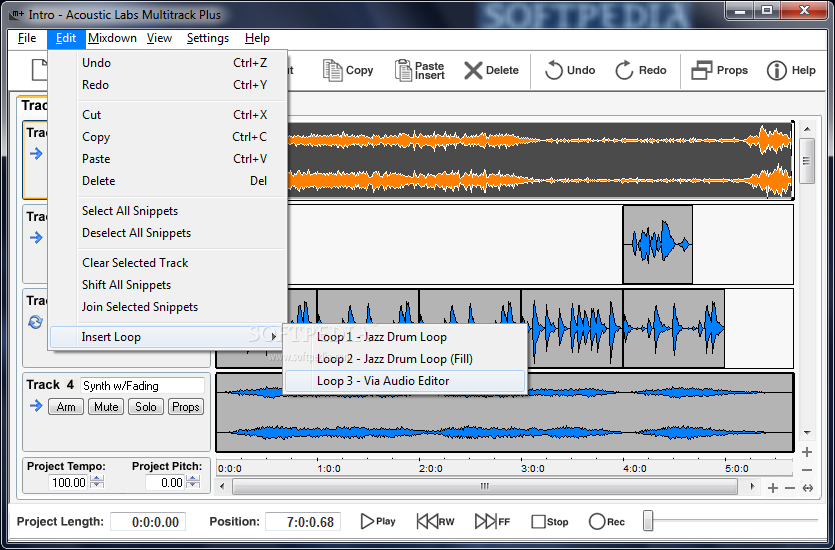Image resolution: width=835 pixels, height=550 pixels.
Task: Click the Copy toolbar icon
Action: tap(348, 70)
